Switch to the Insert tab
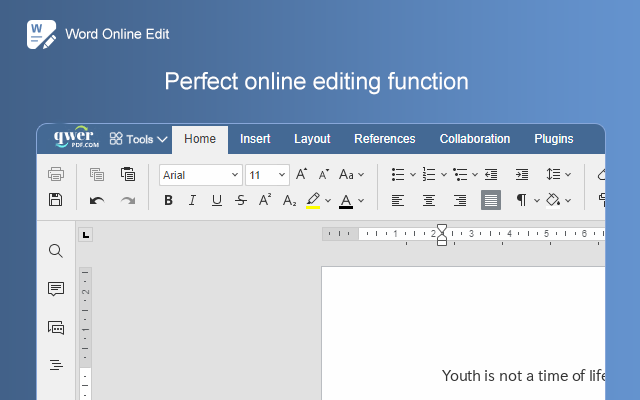This screenshot has width=640, height=400. (x=255, y=139)
